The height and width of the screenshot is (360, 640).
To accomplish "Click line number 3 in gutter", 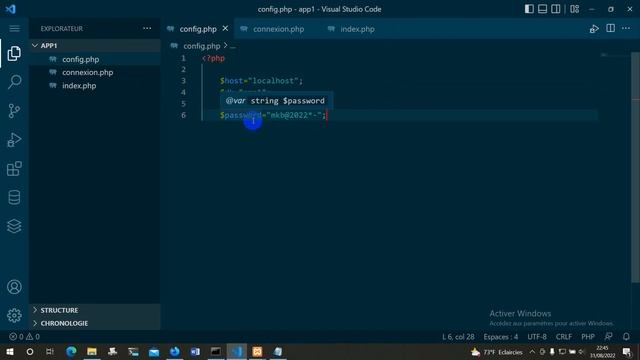I will (x=183, y=81).
